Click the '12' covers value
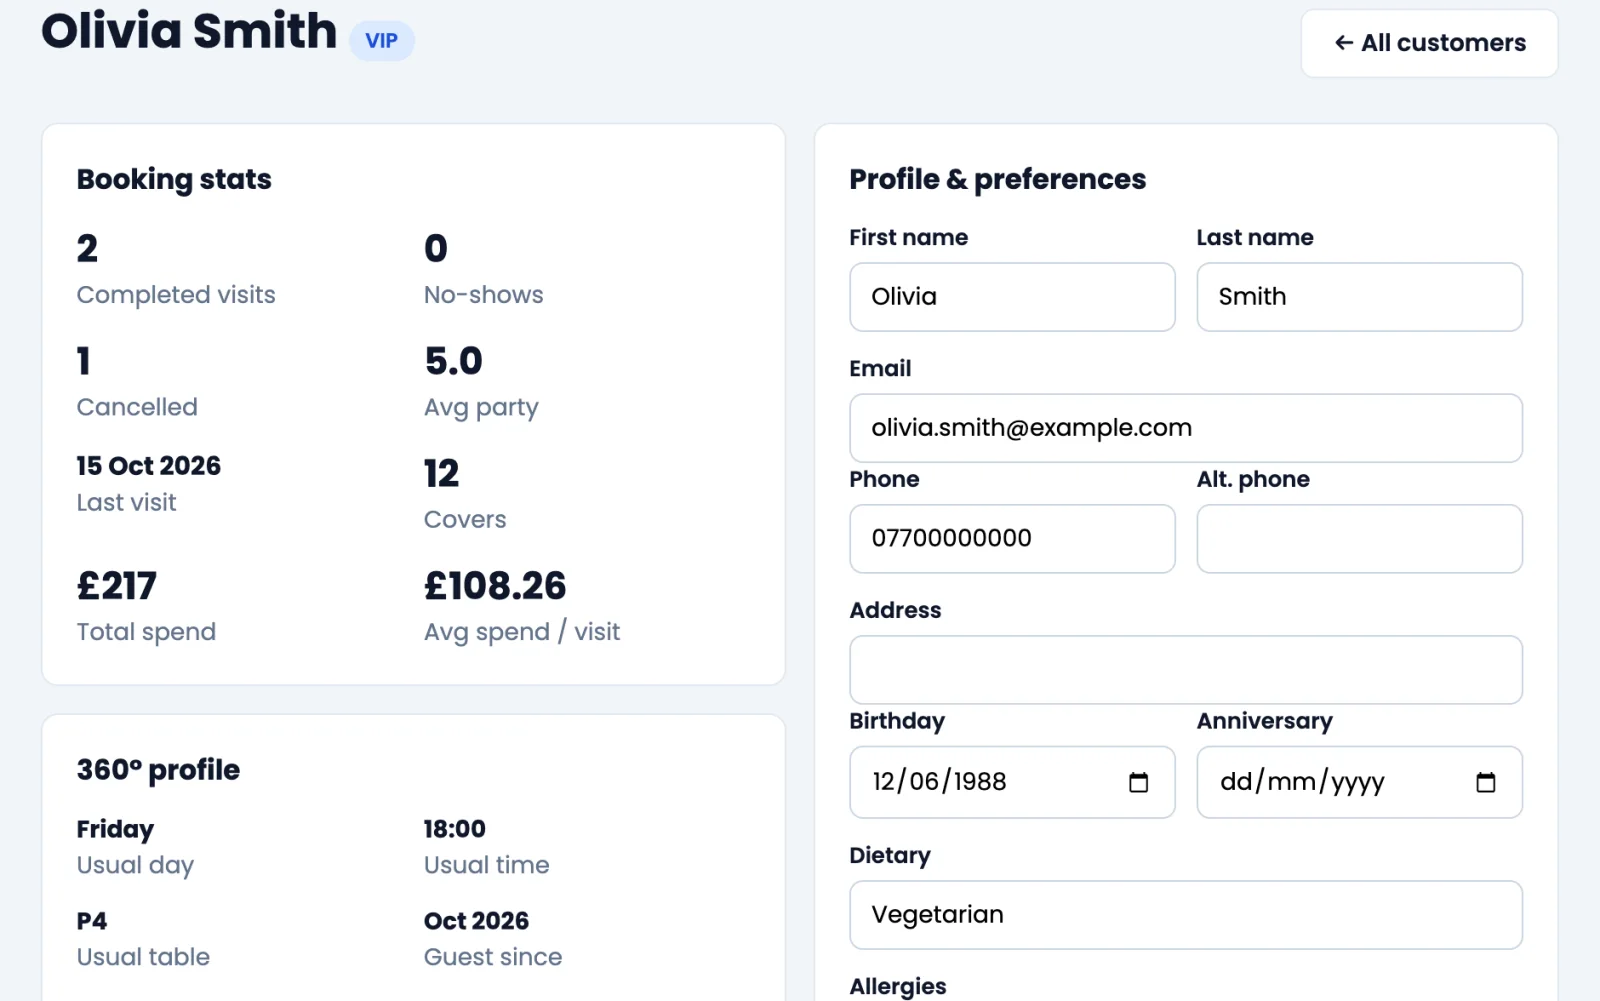This screenshot has width=1600, height=1001. click(x=441, y=473)
